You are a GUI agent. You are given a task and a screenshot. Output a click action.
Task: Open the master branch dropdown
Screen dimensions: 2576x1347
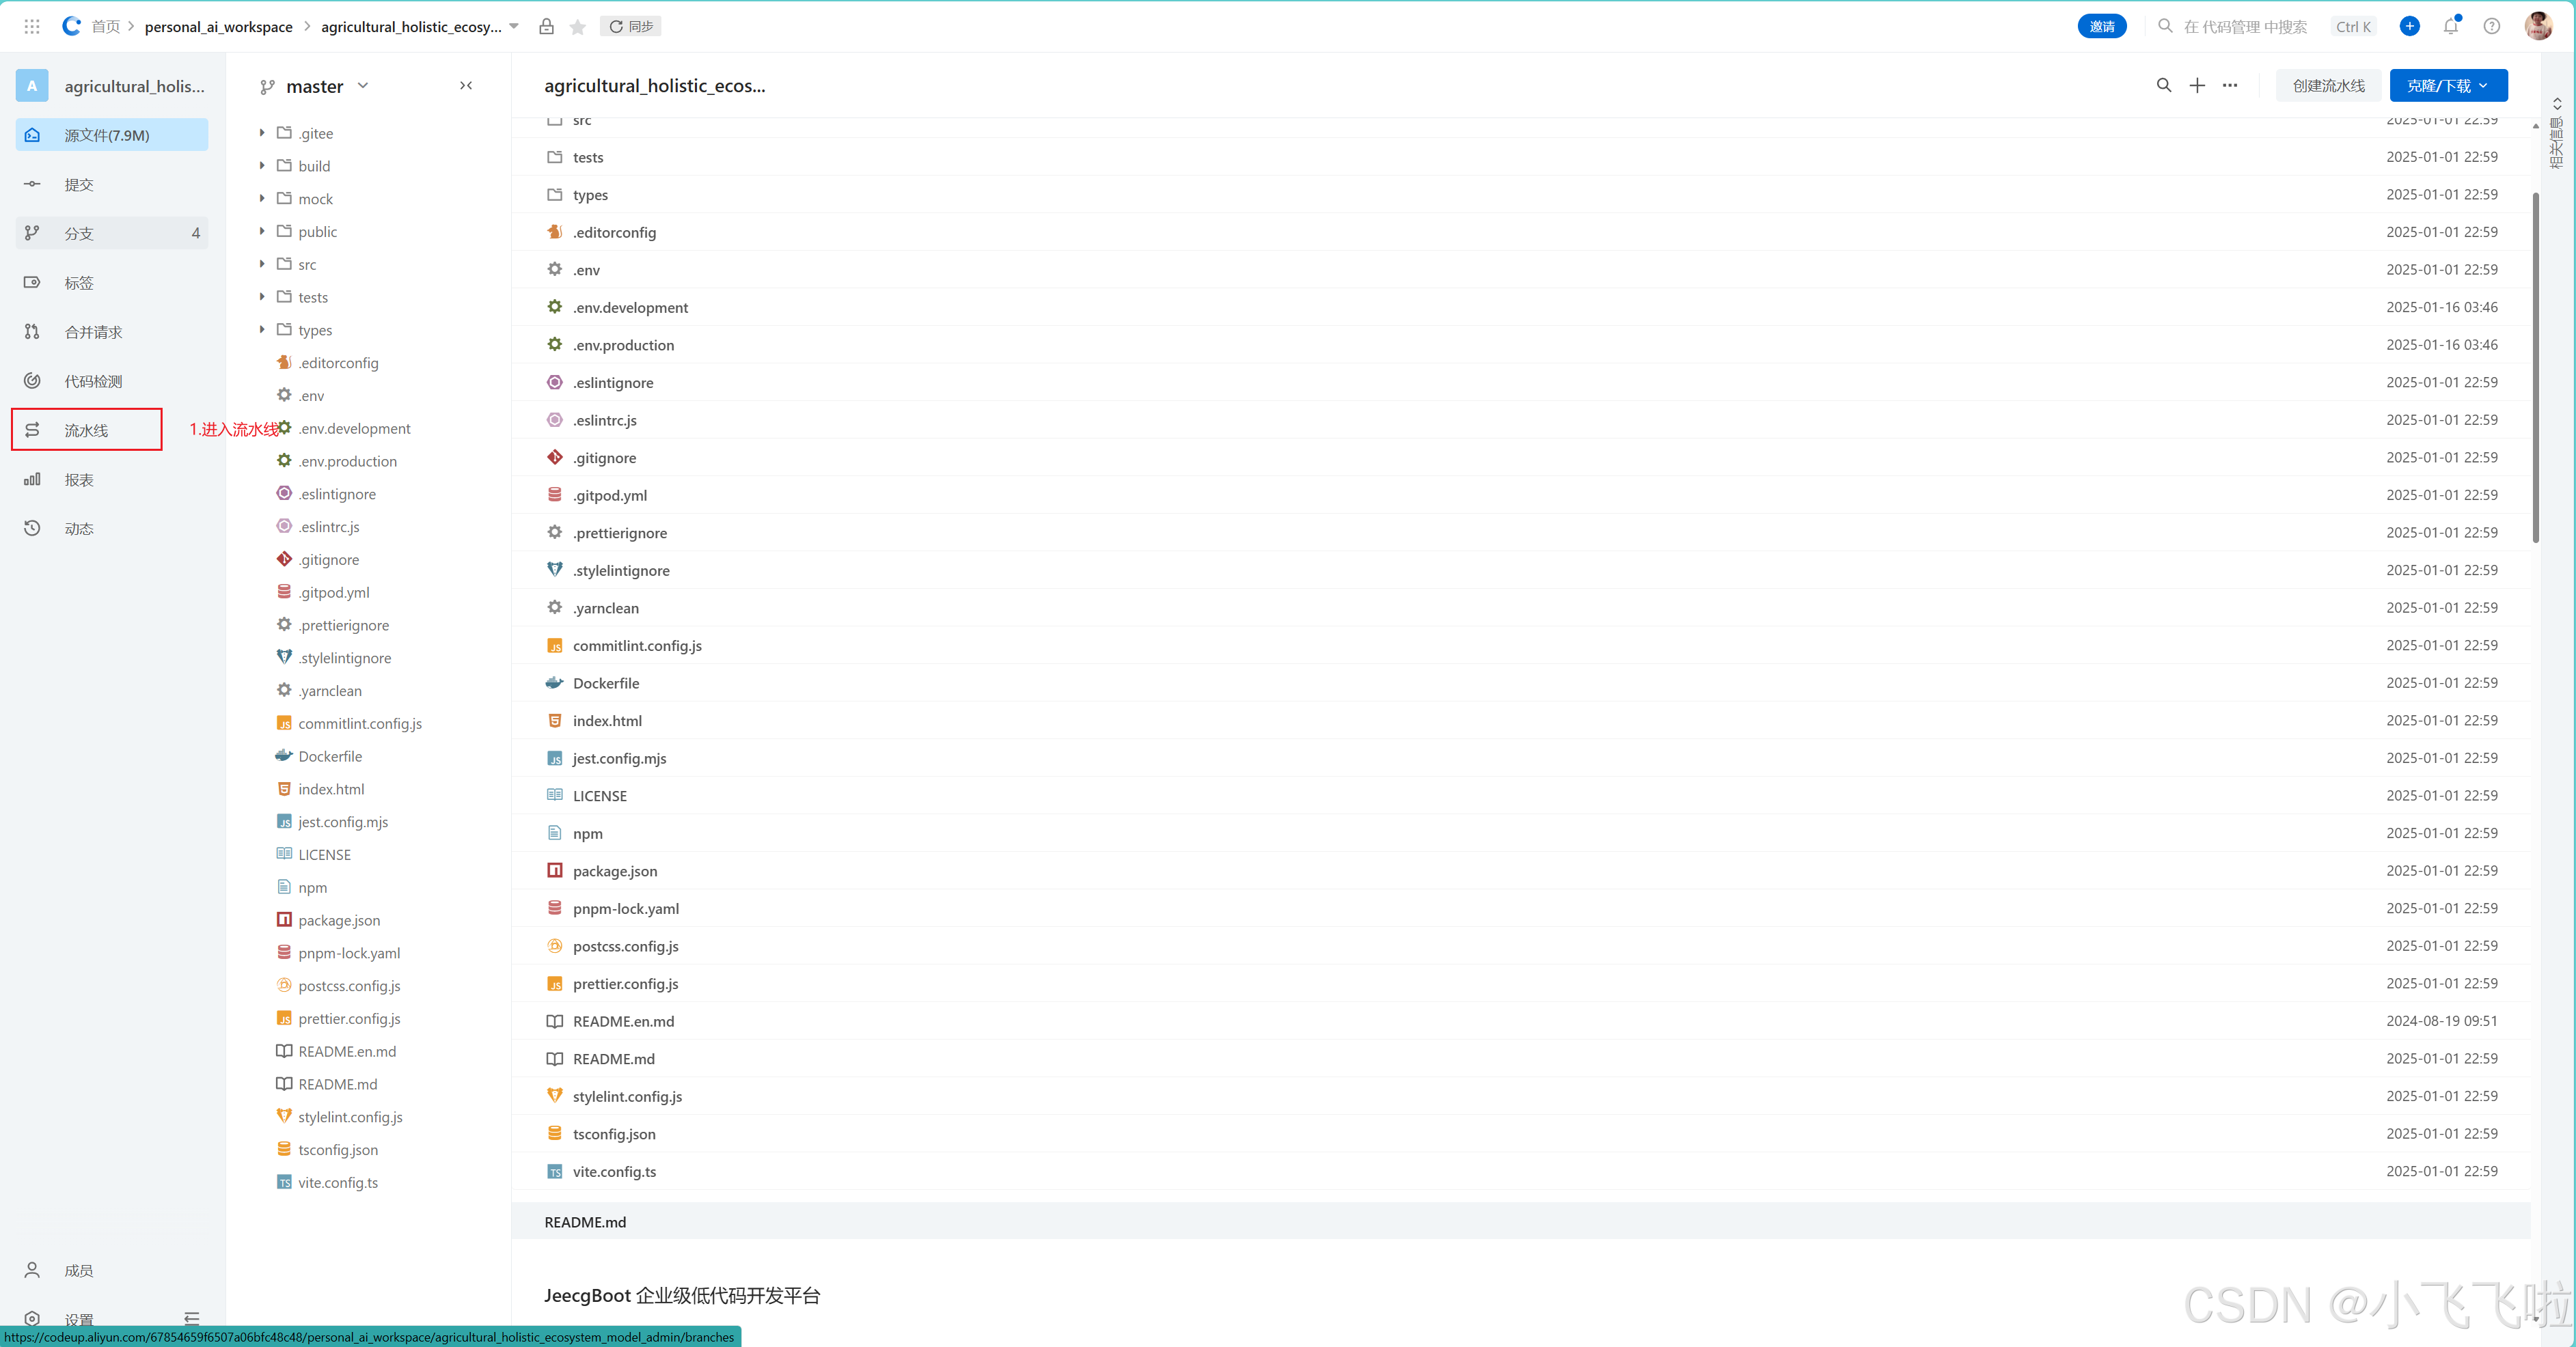pyautogui.click(x=315, y=87)
